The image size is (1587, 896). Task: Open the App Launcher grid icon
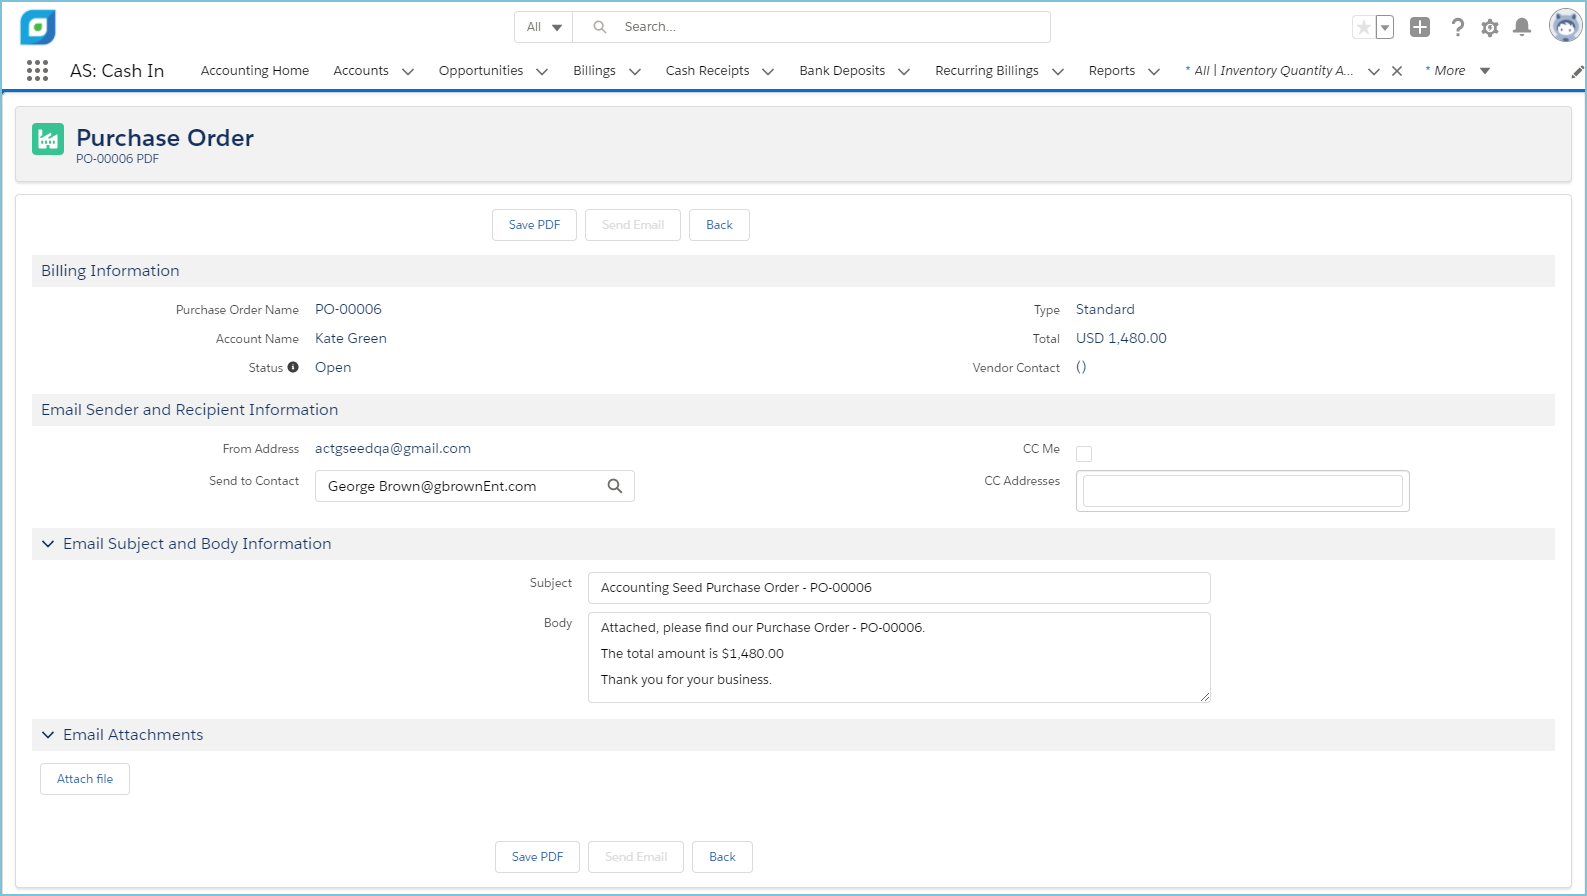(x=37, y=70)
